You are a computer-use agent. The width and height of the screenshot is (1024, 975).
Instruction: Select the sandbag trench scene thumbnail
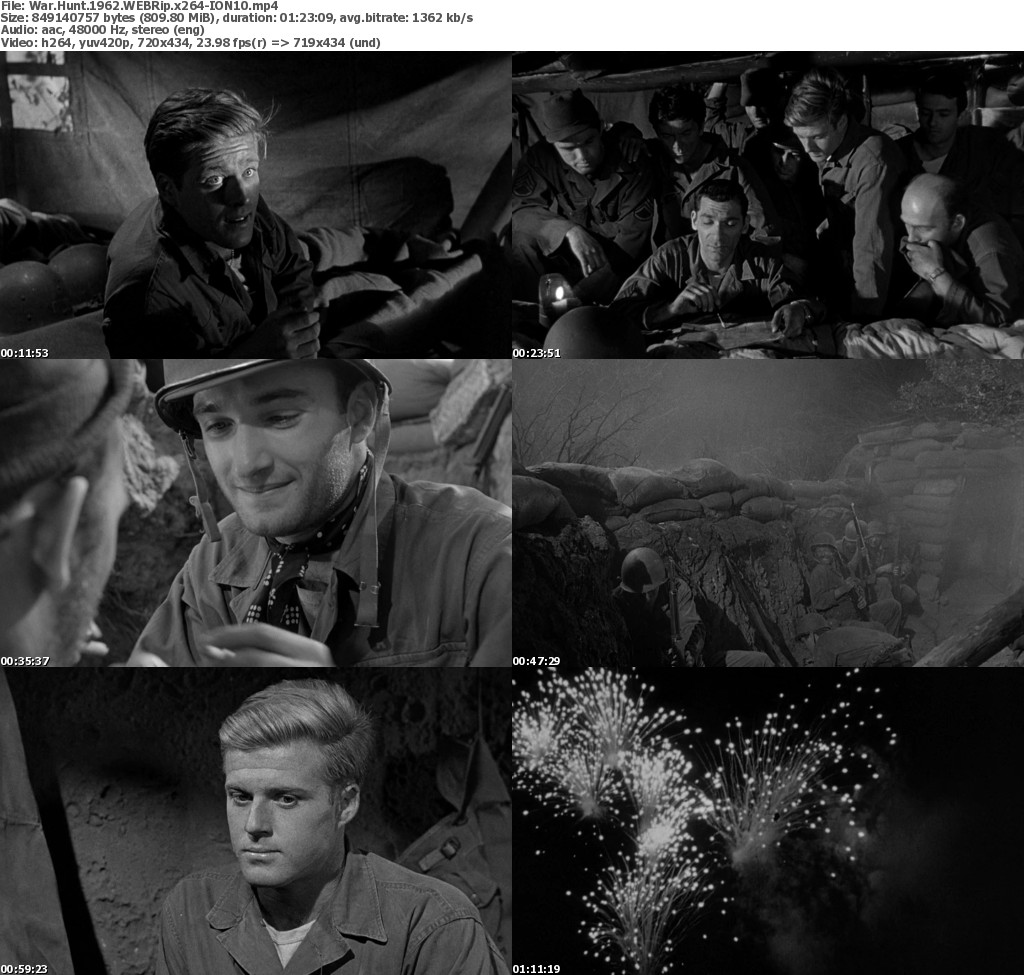[768, 513]
